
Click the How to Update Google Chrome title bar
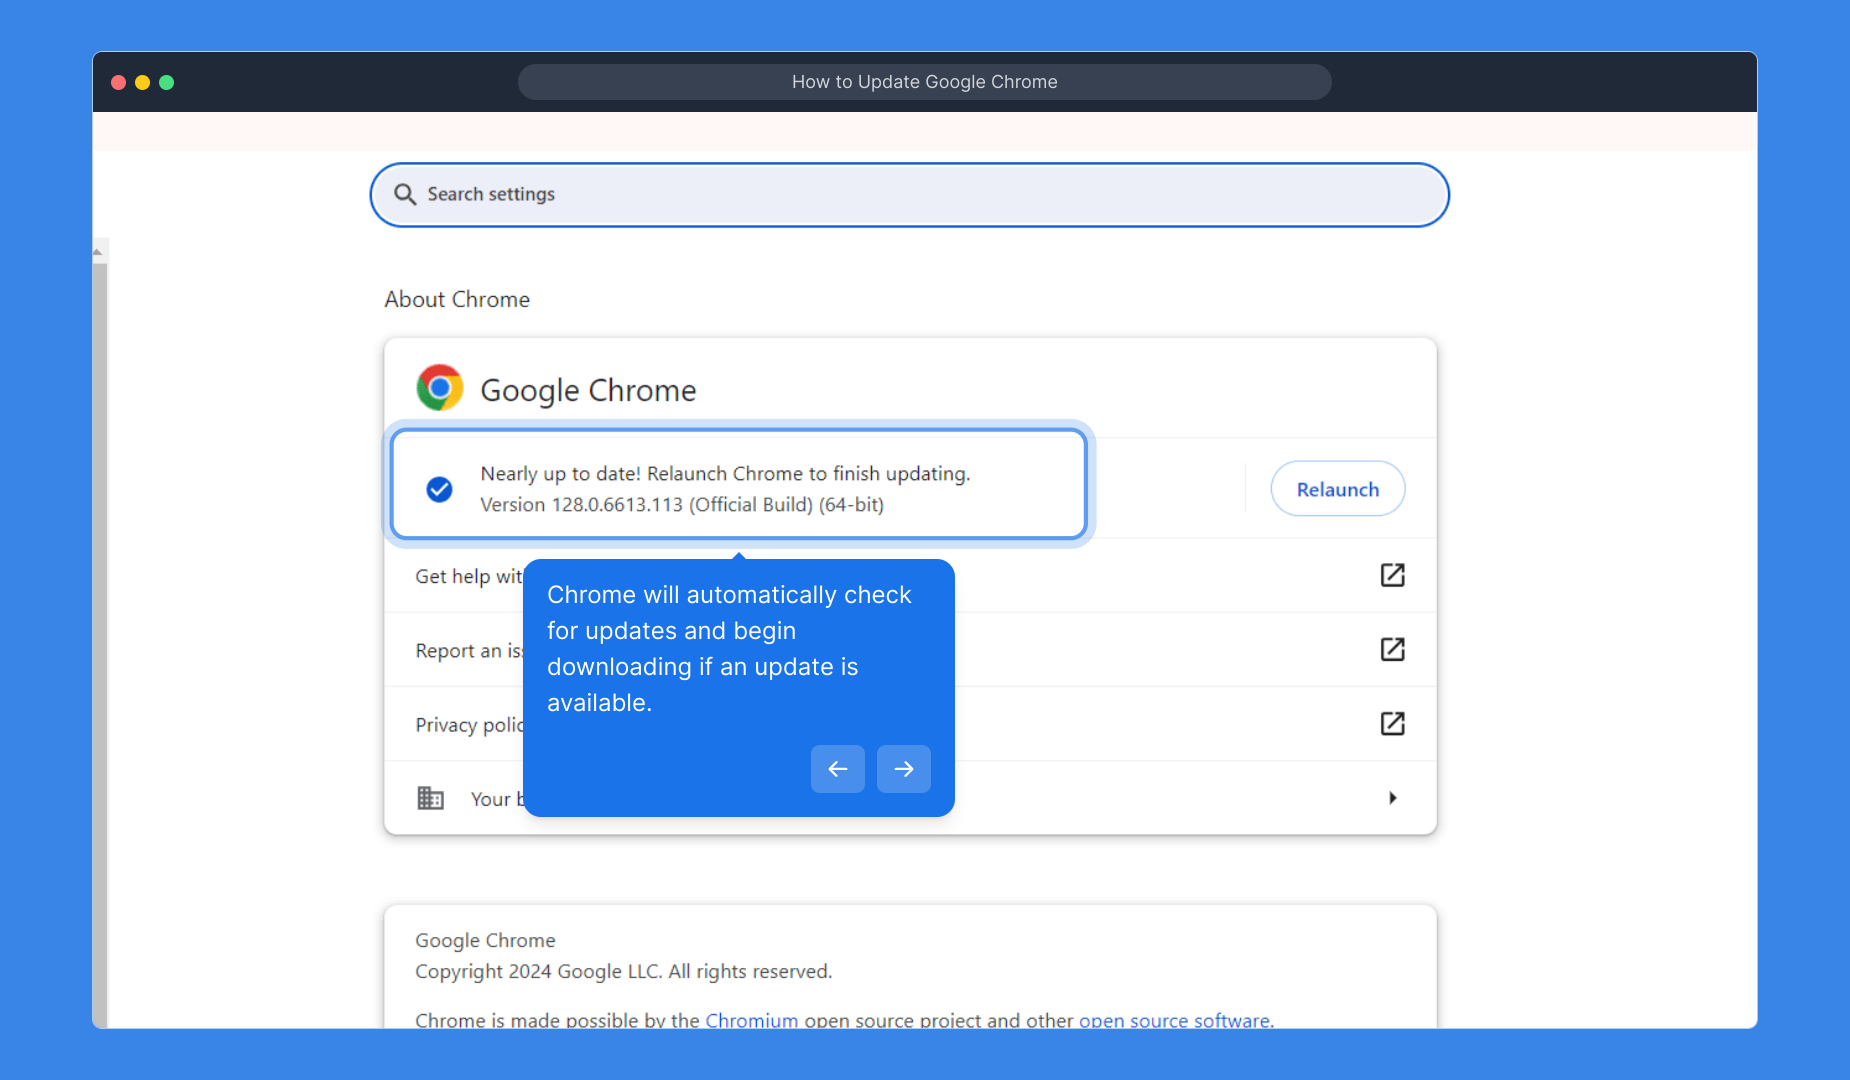(x=924, y=82)
